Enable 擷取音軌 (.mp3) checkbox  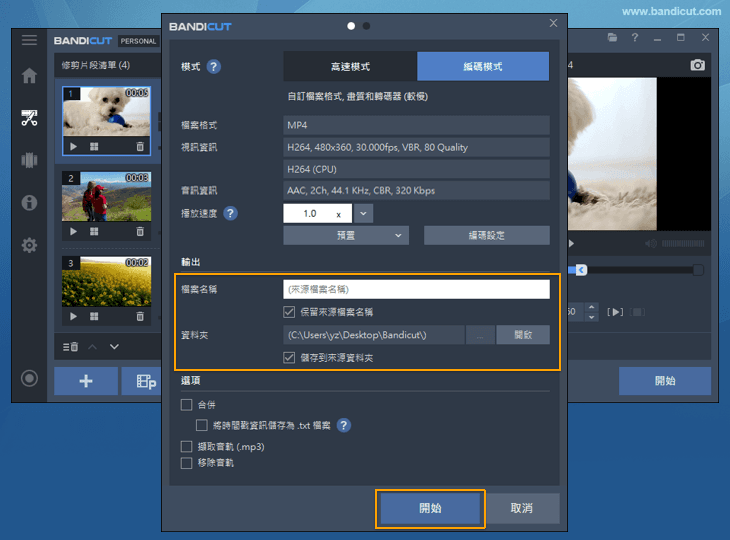tap(186, 446)
